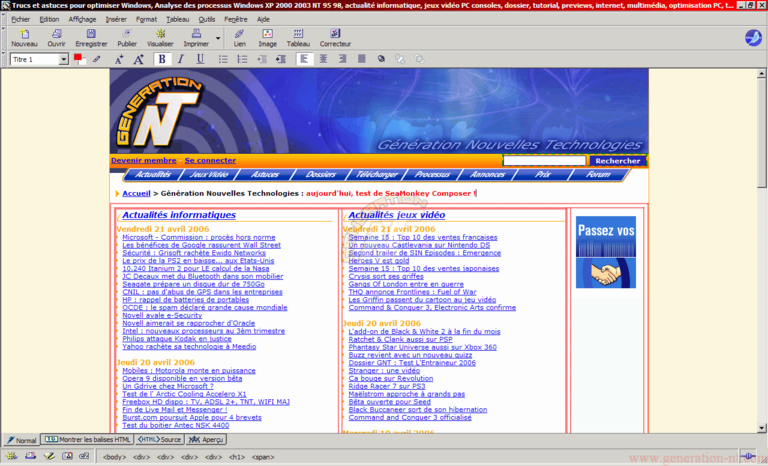
Task: Click the vertical scrollbar up arrow
Action: 762,74
